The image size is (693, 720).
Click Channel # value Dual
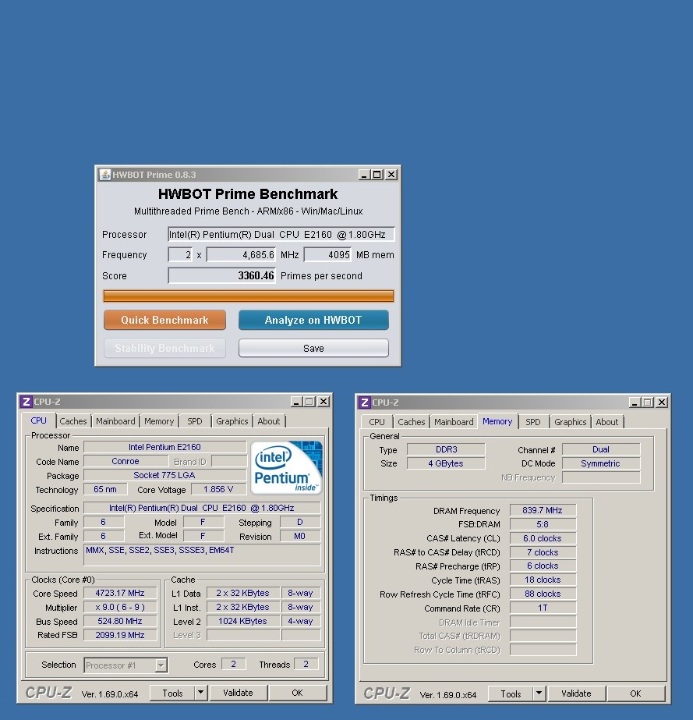[x=601, y=450]
